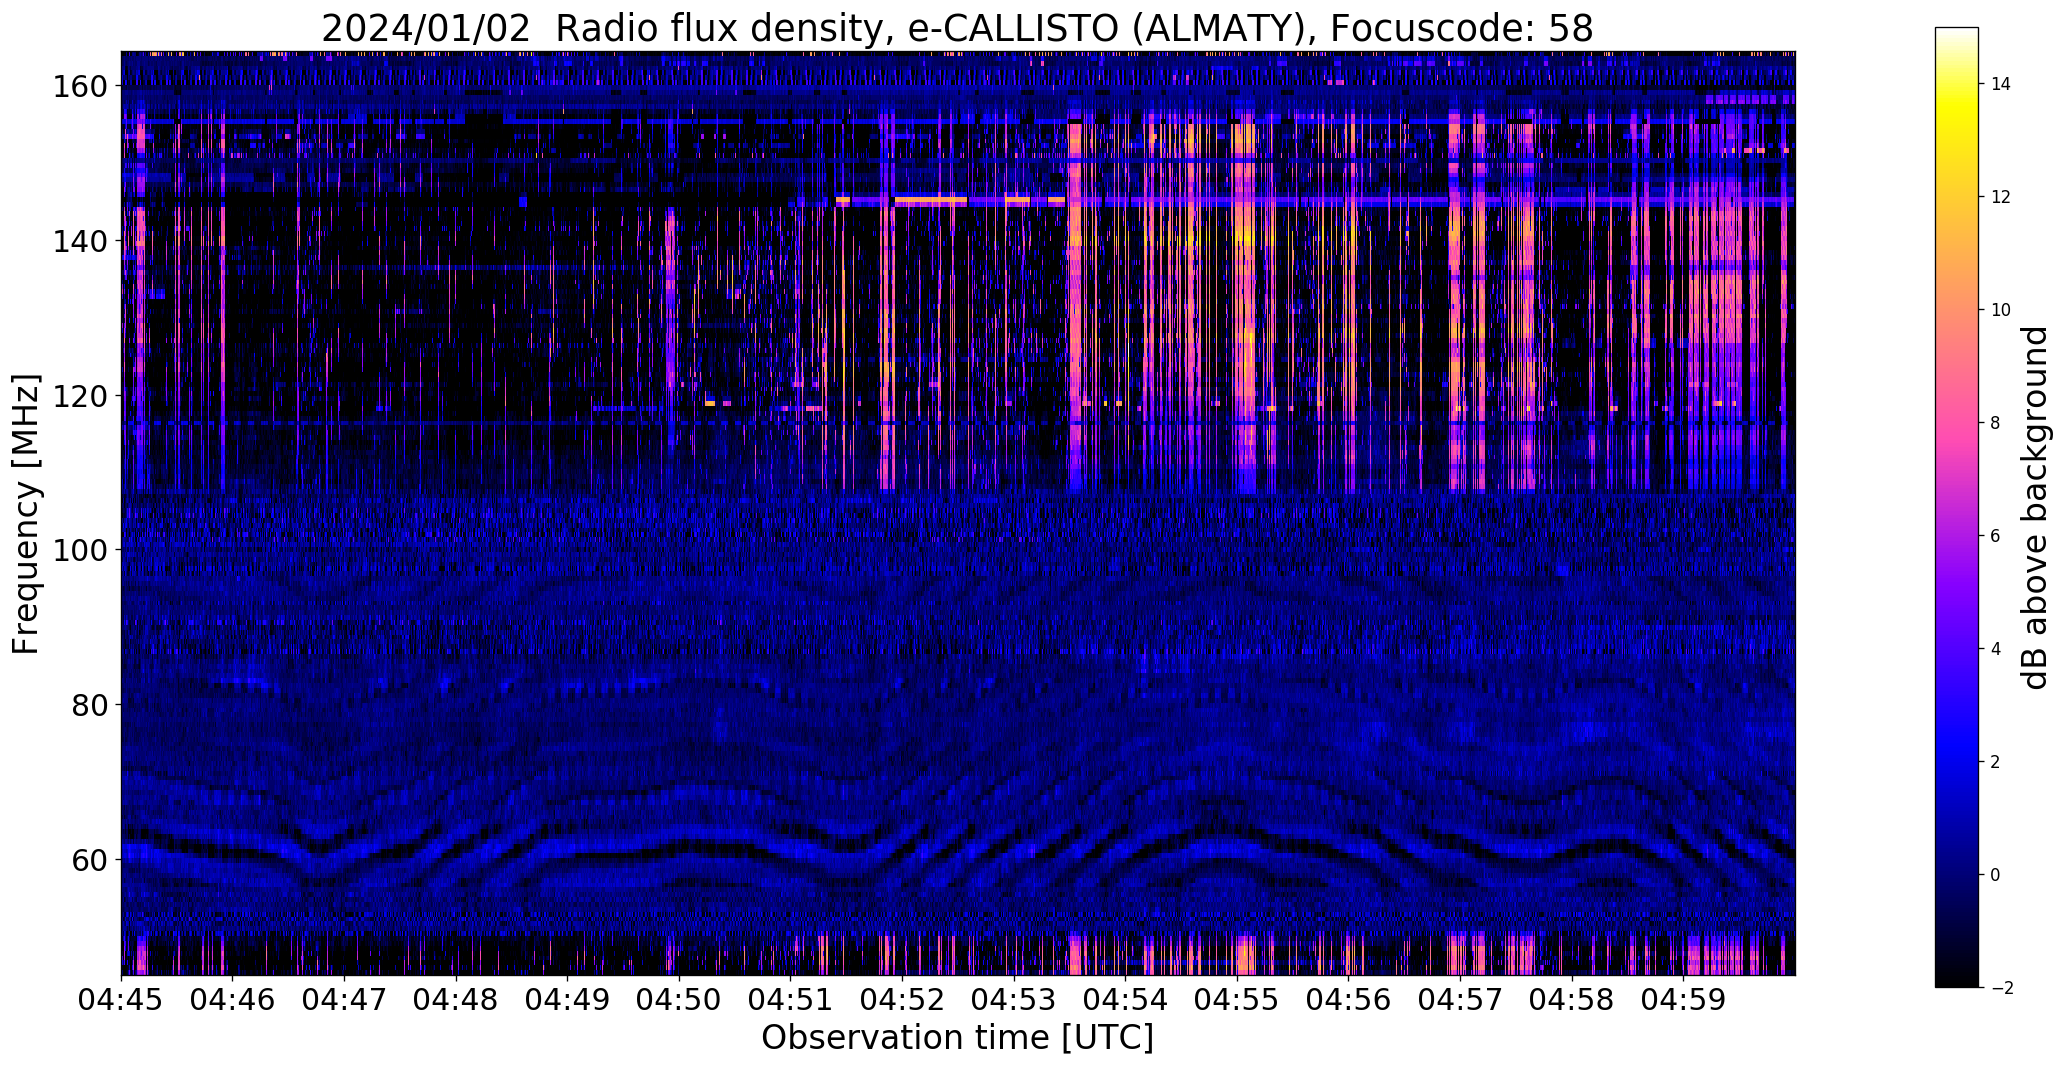Click the 04:59 time tick label
Screen dimensions: 2066x1067
point(1683,999)
